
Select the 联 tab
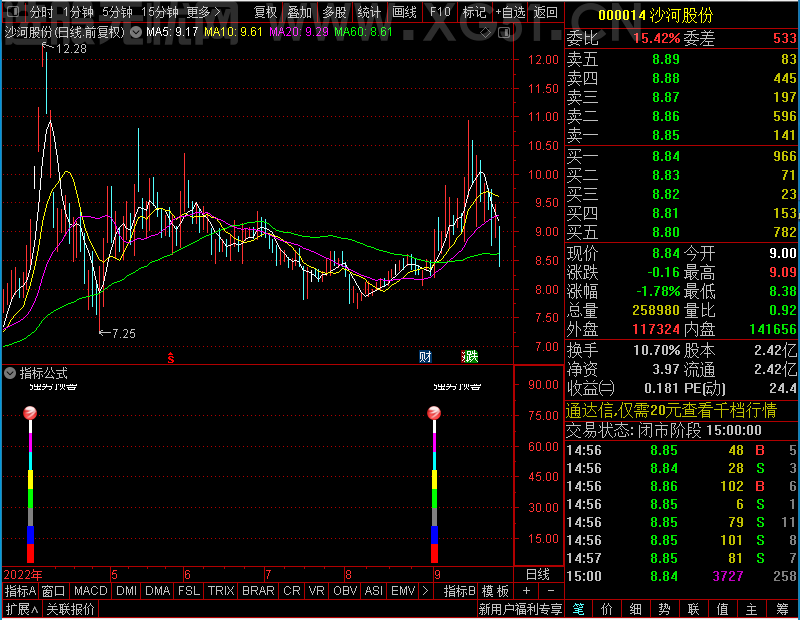click(x=693, y=609)
